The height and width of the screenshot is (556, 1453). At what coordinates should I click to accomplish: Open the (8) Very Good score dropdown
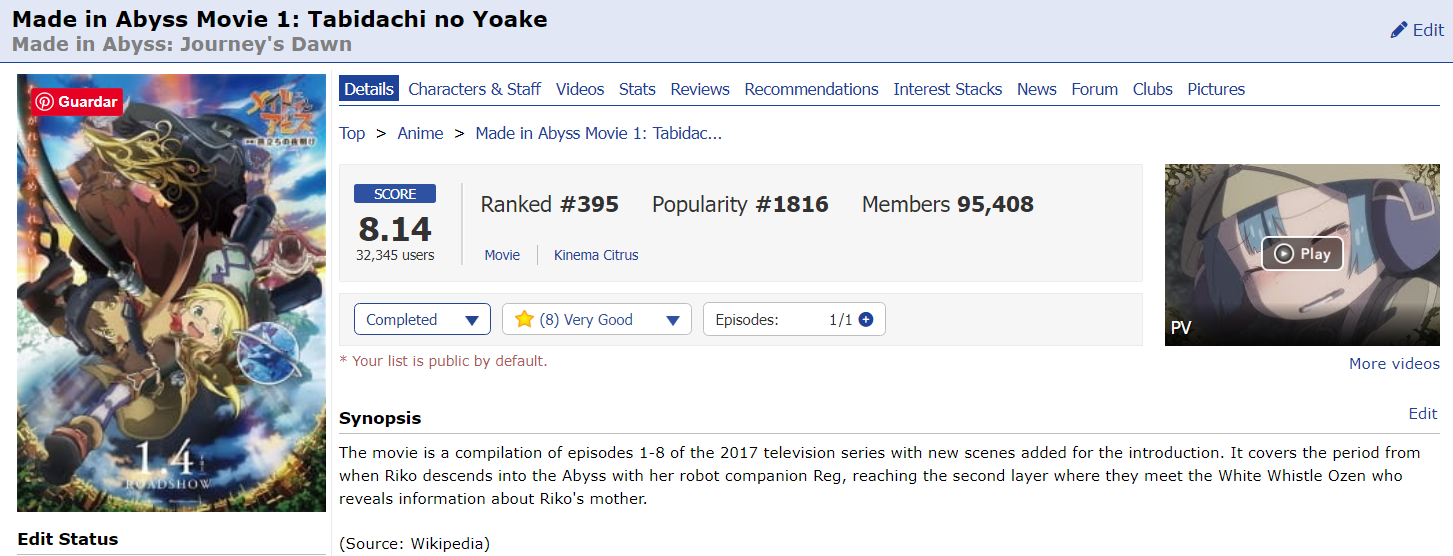coord(597,320)
